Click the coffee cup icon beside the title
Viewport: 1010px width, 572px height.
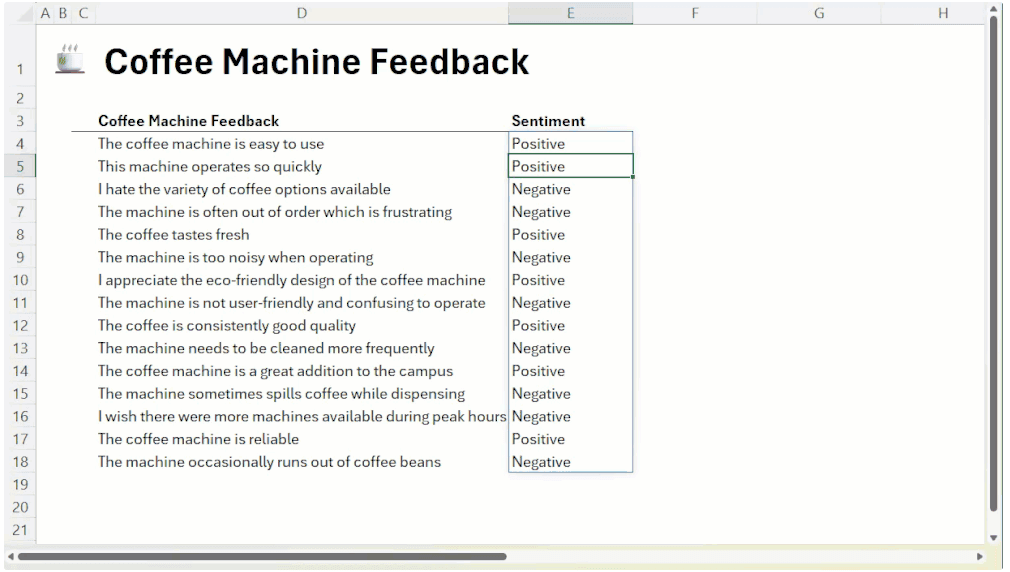[70, 59]
